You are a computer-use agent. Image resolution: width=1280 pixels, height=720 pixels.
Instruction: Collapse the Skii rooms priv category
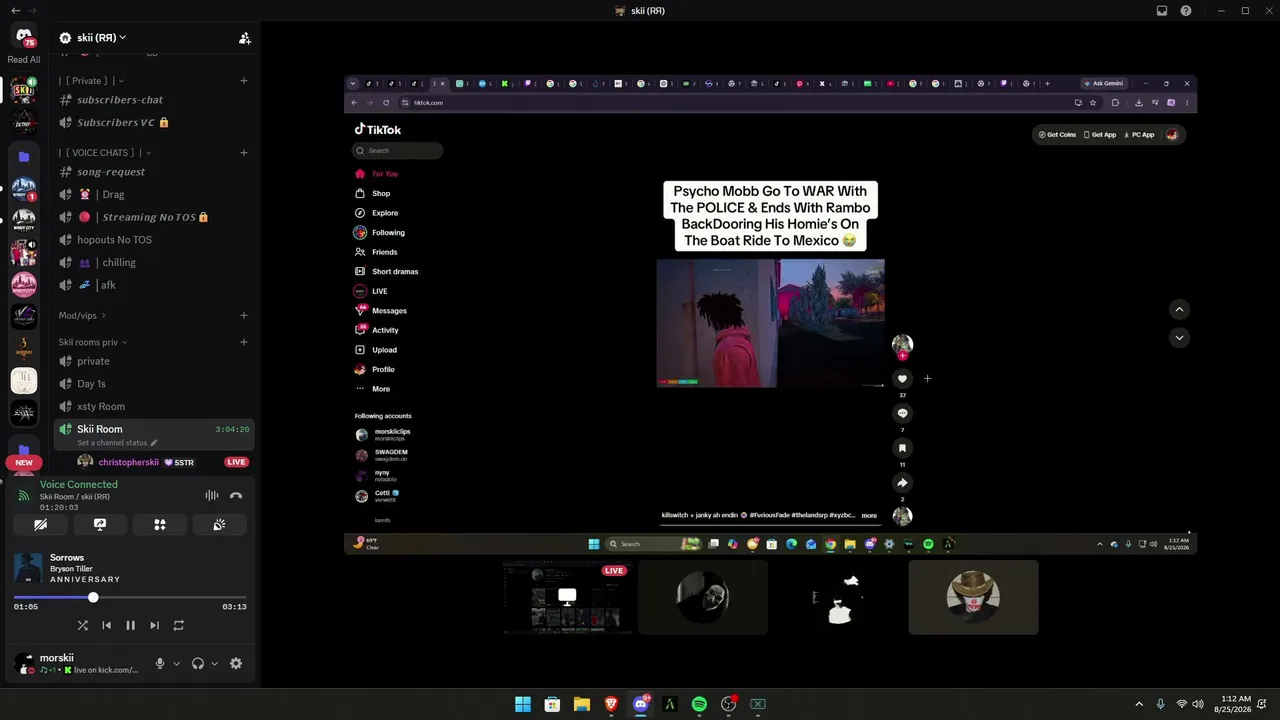point(93,343)
